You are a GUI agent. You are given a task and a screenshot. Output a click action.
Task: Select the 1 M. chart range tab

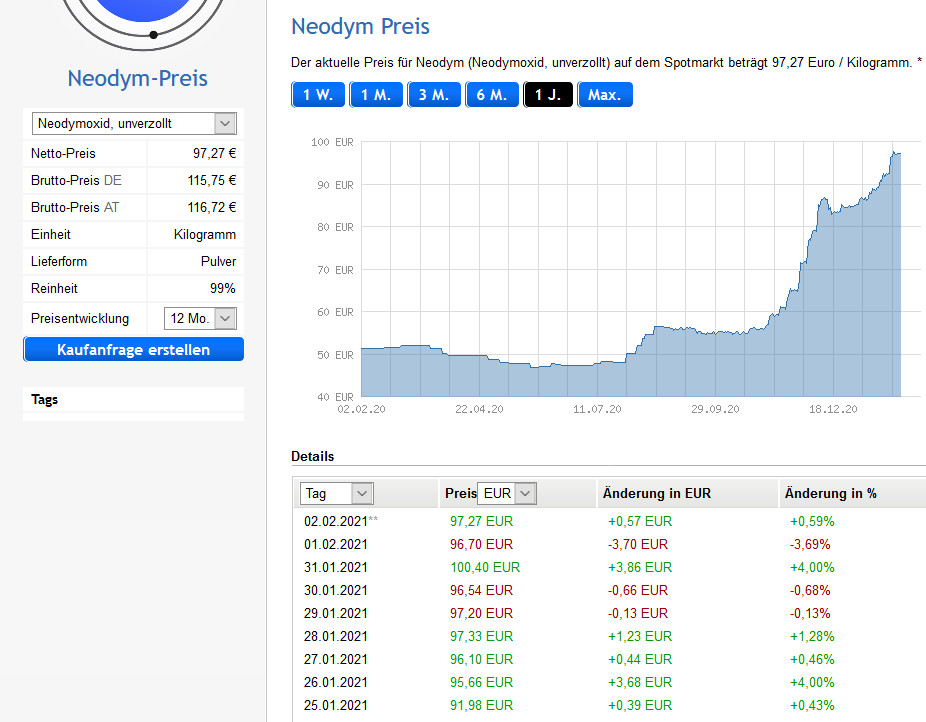(376, 94)
